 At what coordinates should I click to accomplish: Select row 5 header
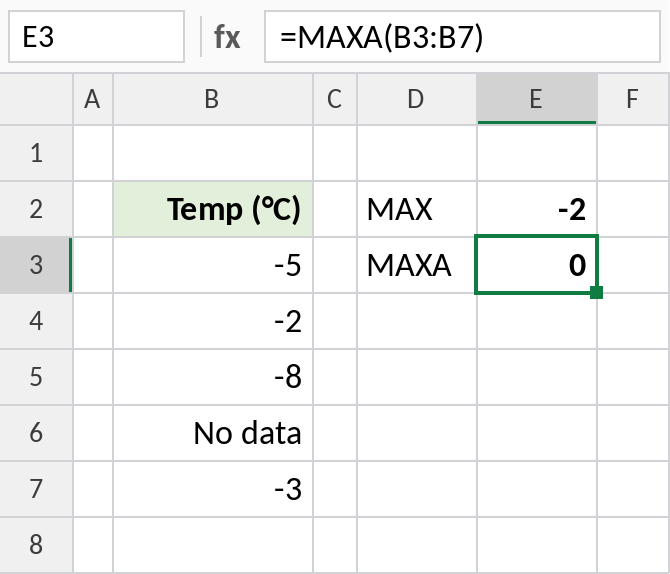tap(36, 377)
